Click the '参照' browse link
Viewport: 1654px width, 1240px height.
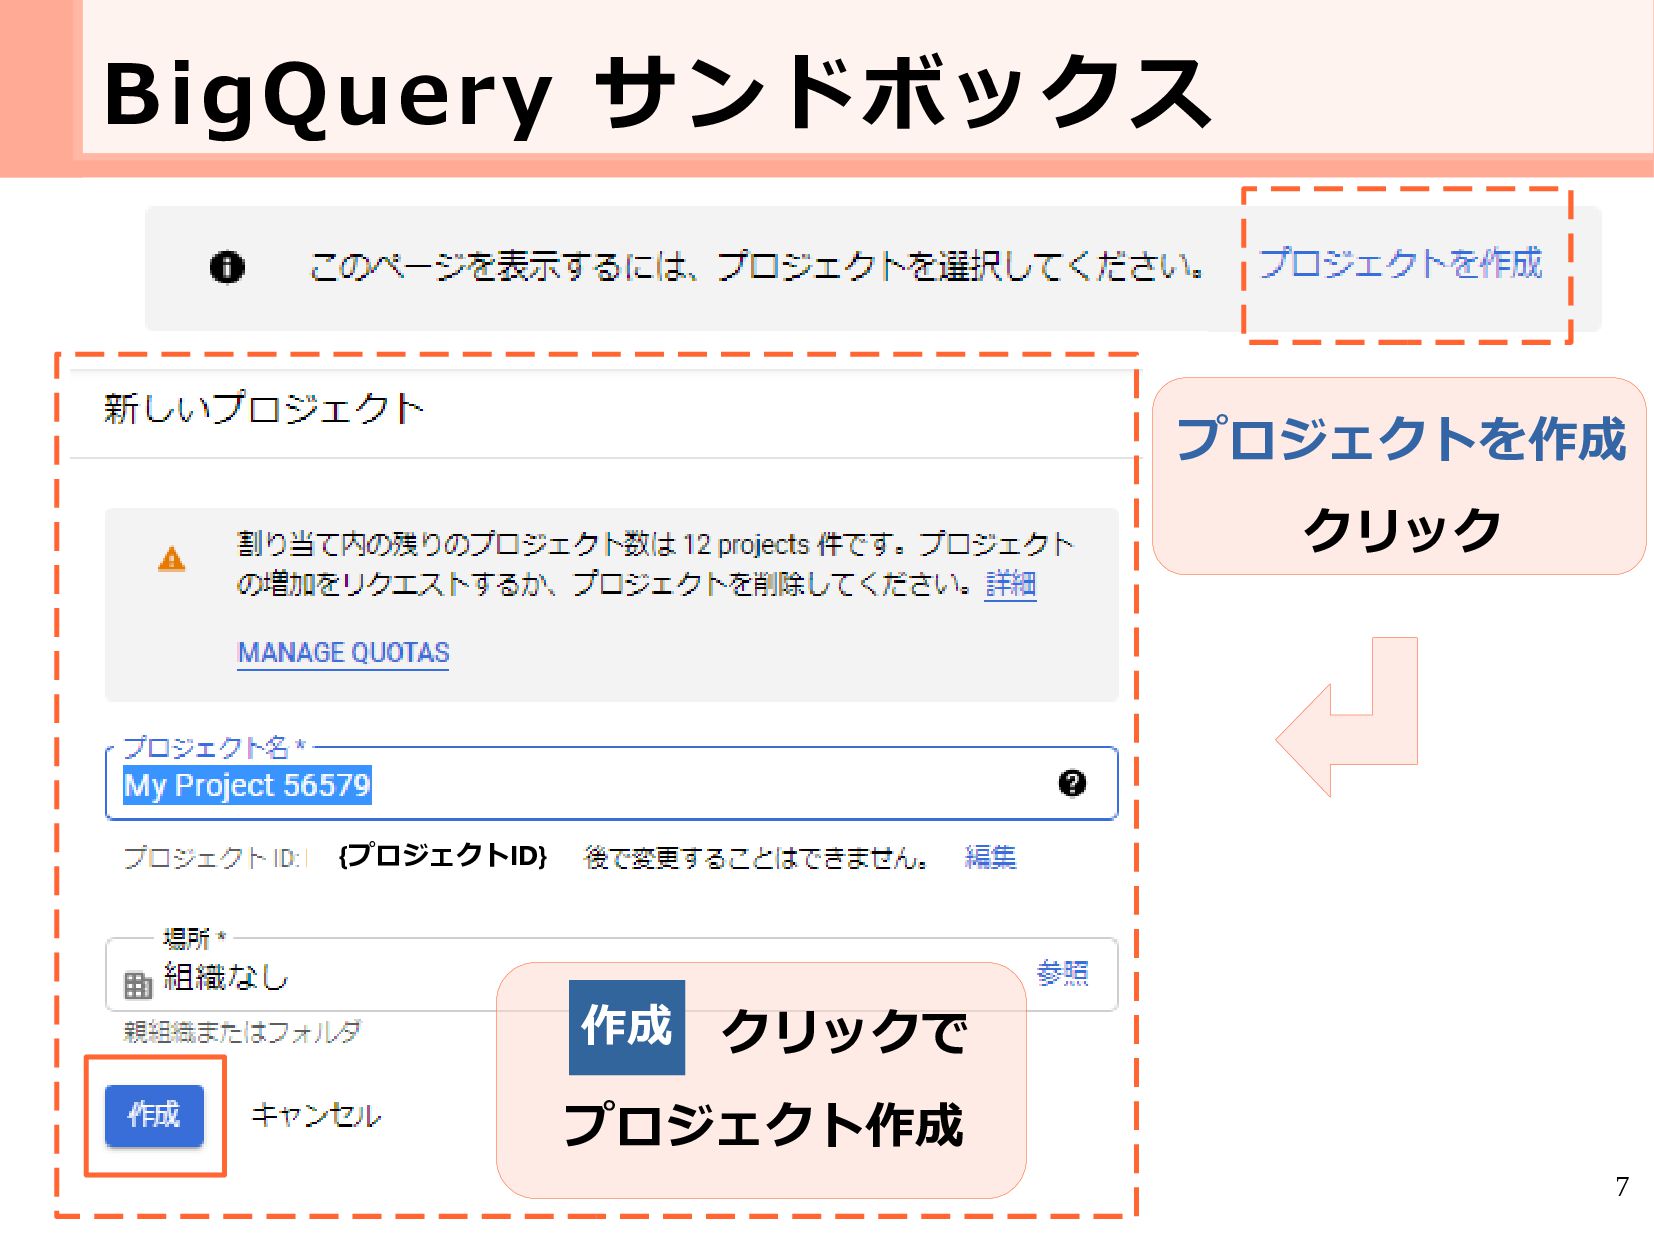click(1062, 973)
